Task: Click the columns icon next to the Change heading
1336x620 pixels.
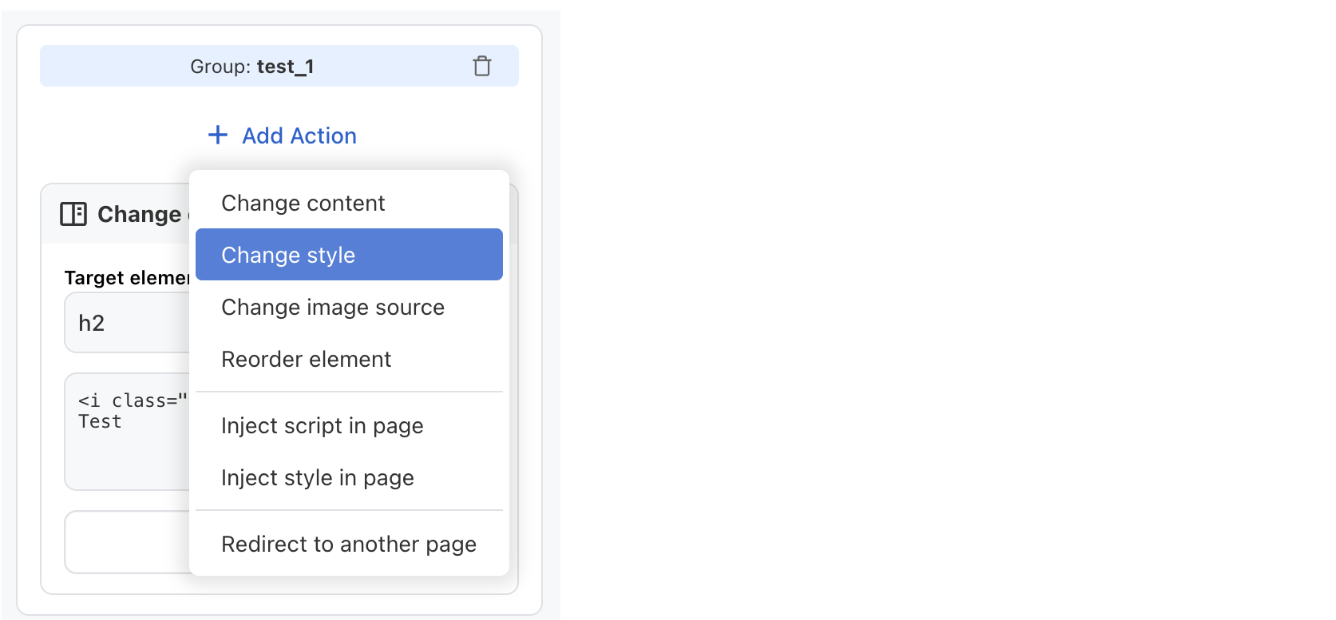Action: [x=74, y=213]
